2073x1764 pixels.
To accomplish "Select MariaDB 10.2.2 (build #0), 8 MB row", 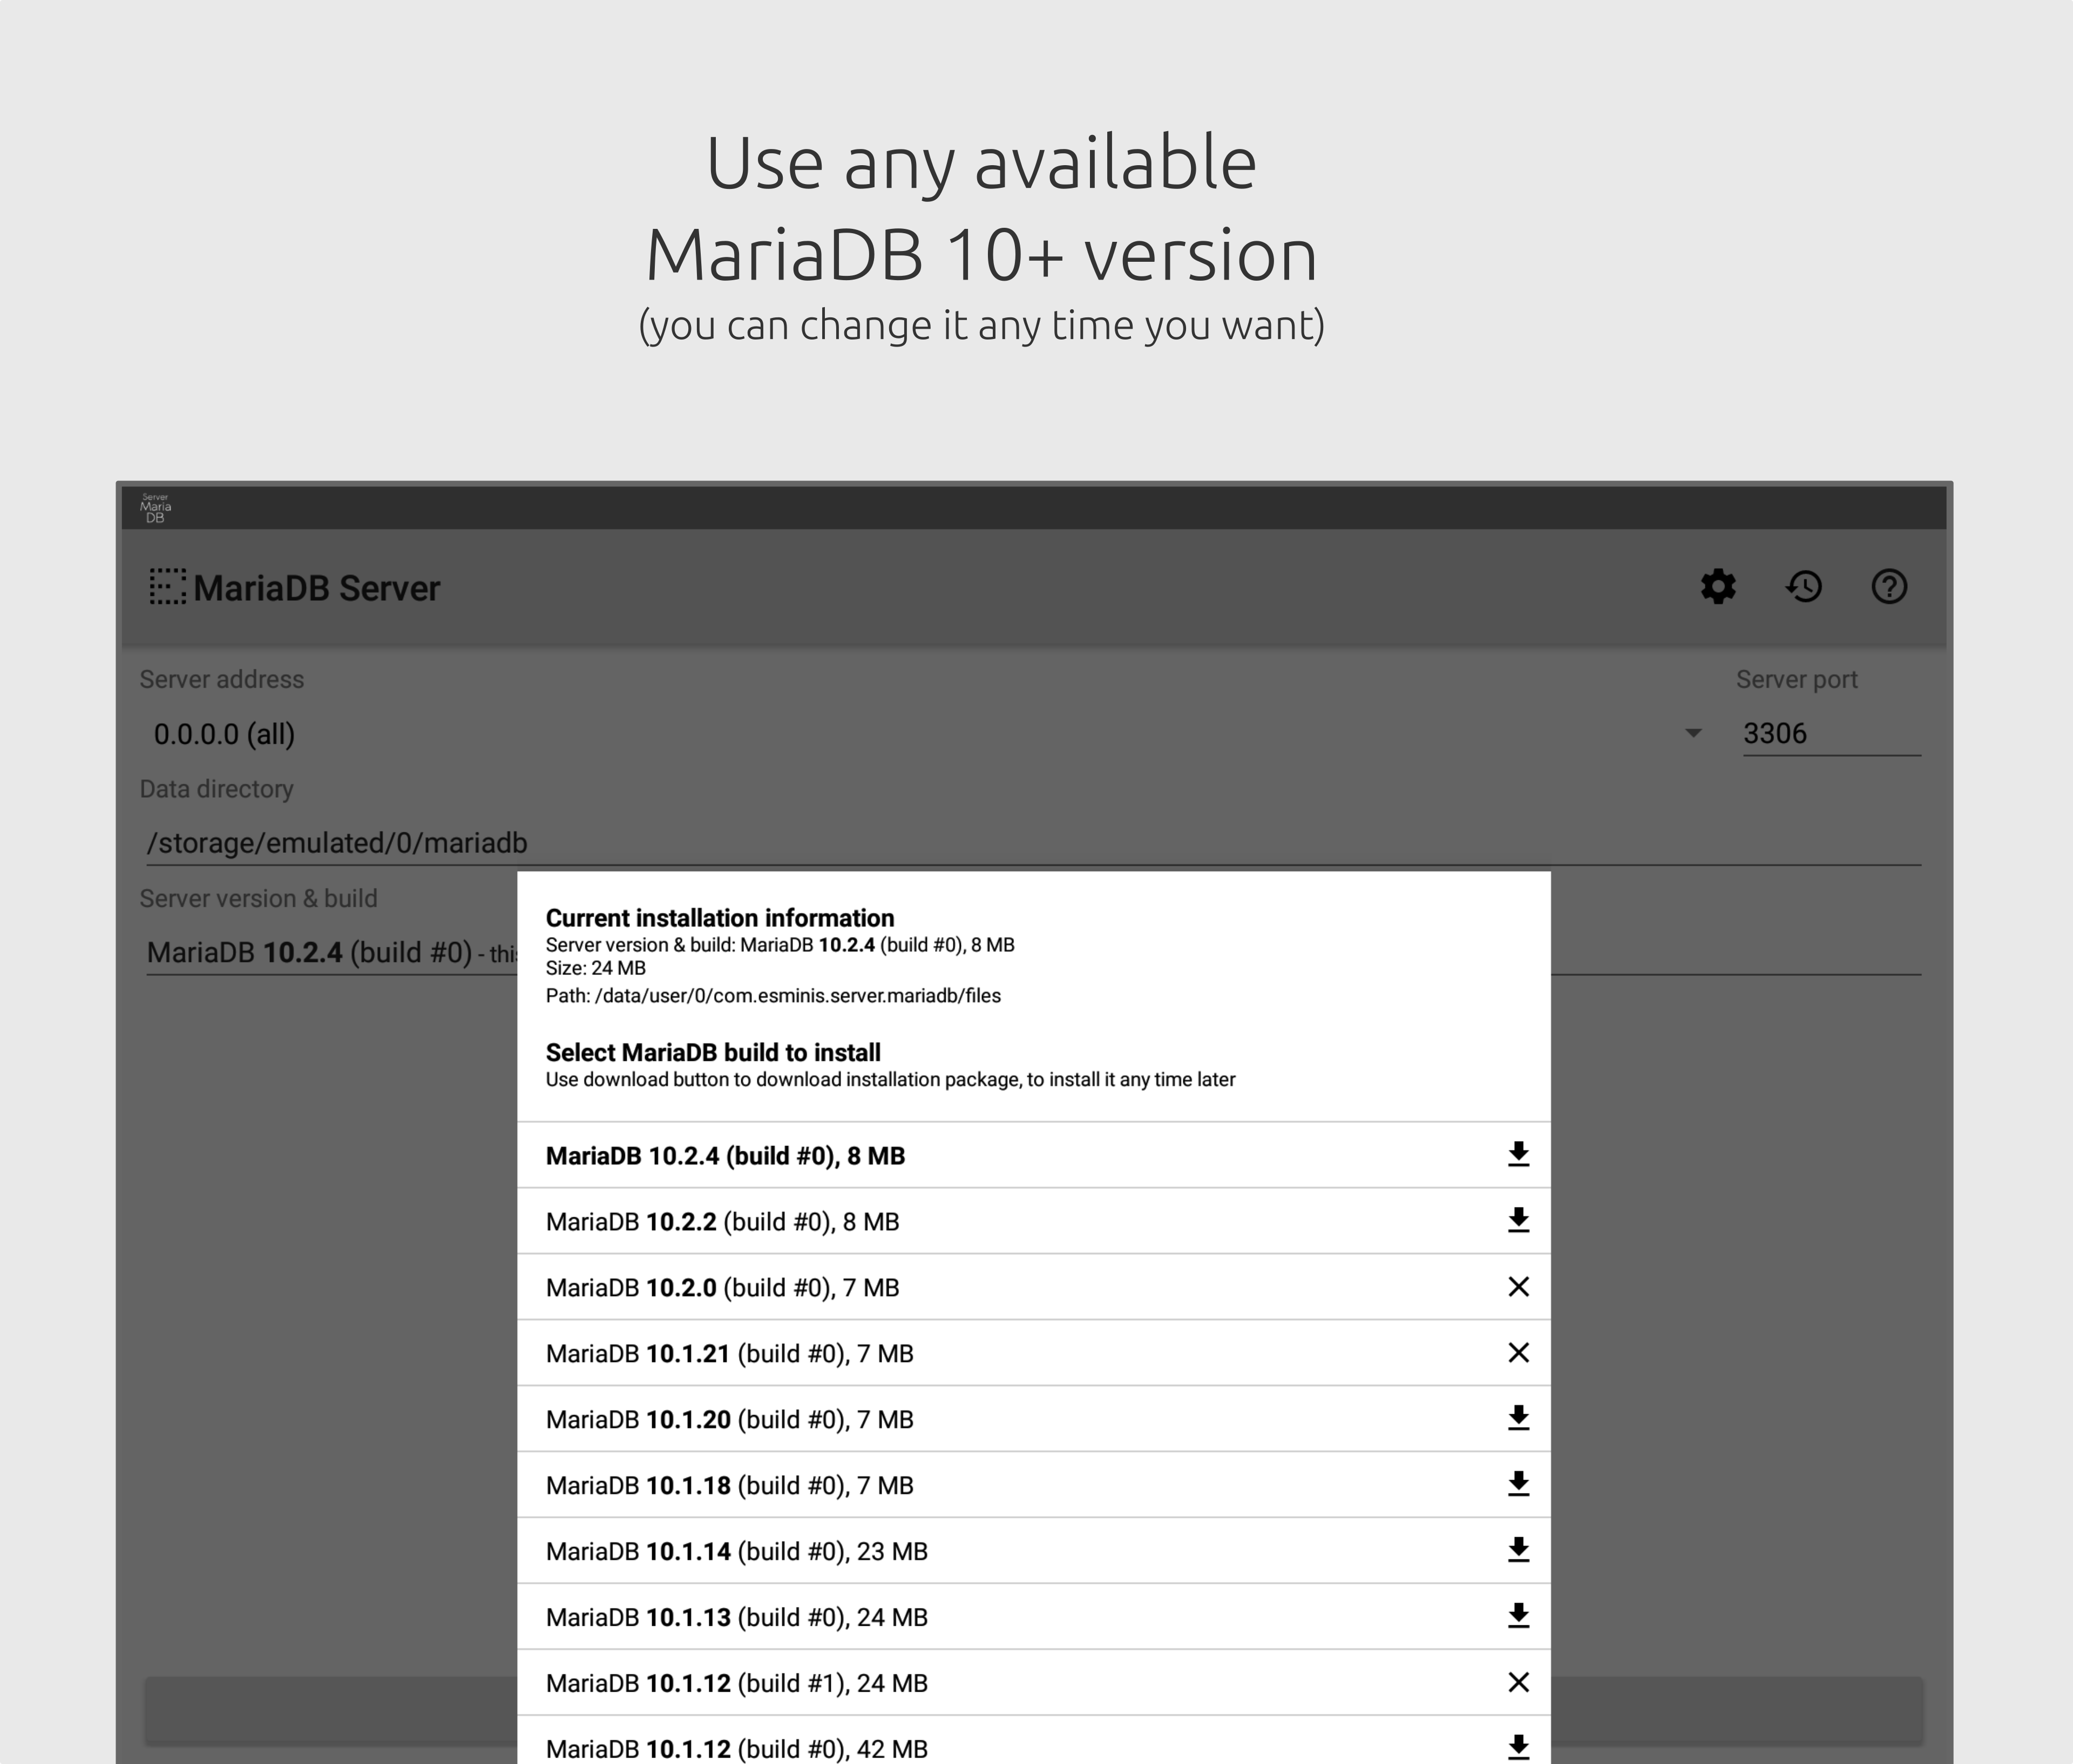I will pos(1033,1221).
